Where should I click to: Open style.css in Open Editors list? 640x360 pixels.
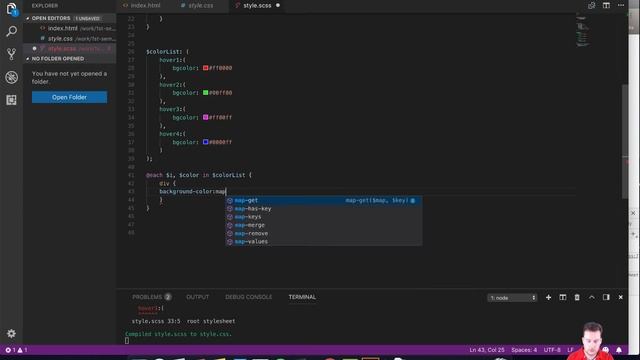[69, 38]
